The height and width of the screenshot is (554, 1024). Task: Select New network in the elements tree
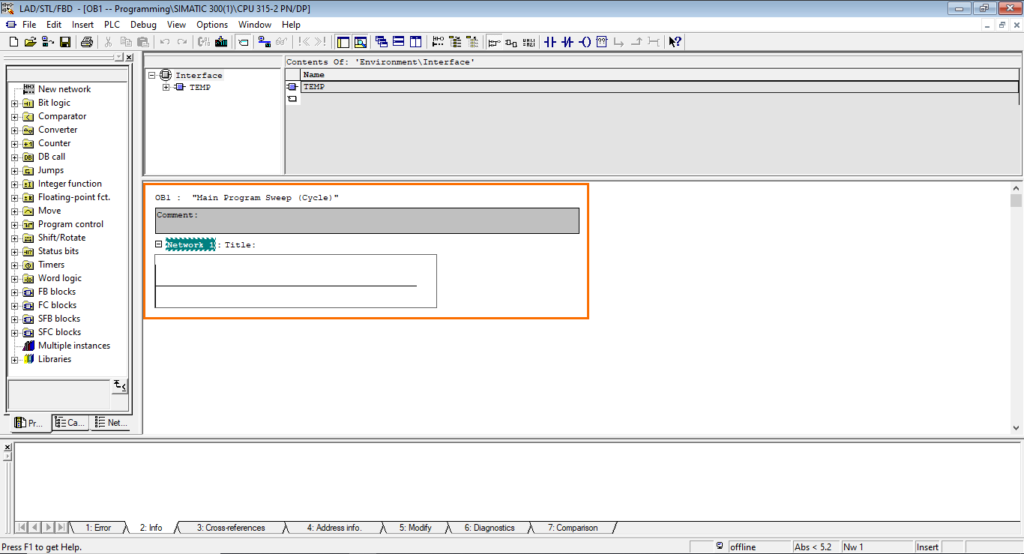coord(64,89)
